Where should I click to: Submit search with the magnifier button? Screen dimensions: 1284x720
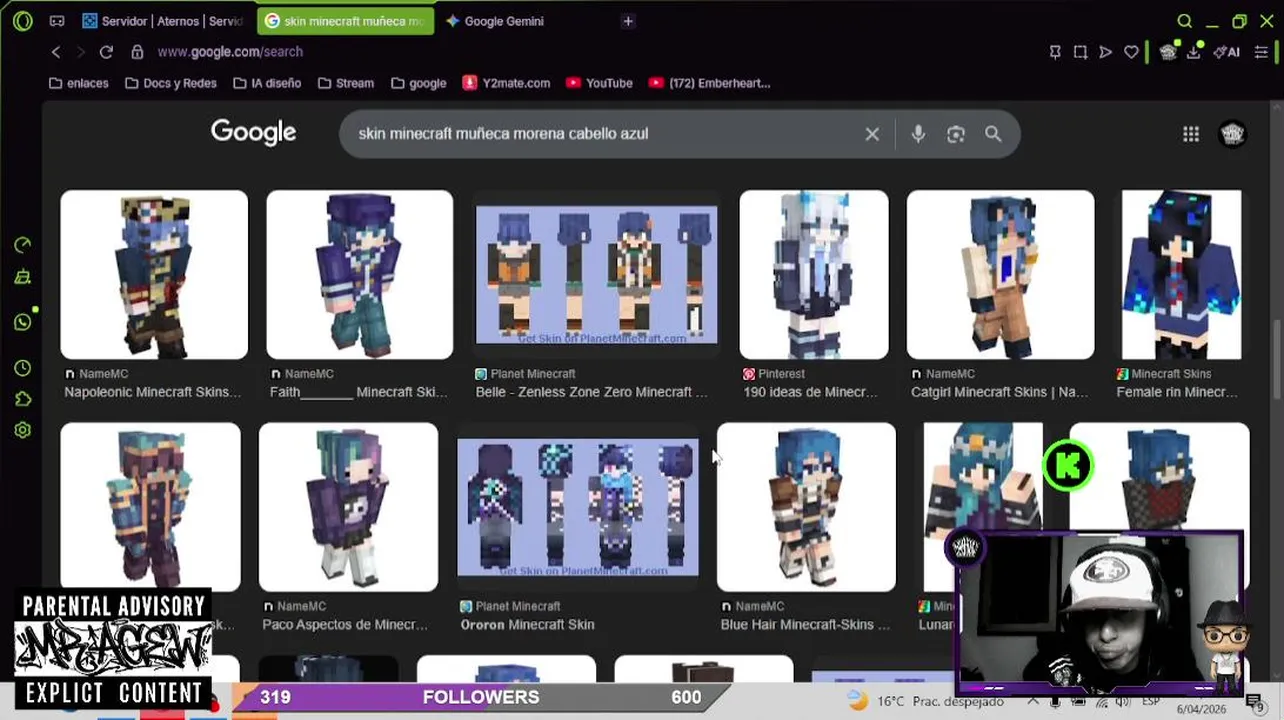993,134
